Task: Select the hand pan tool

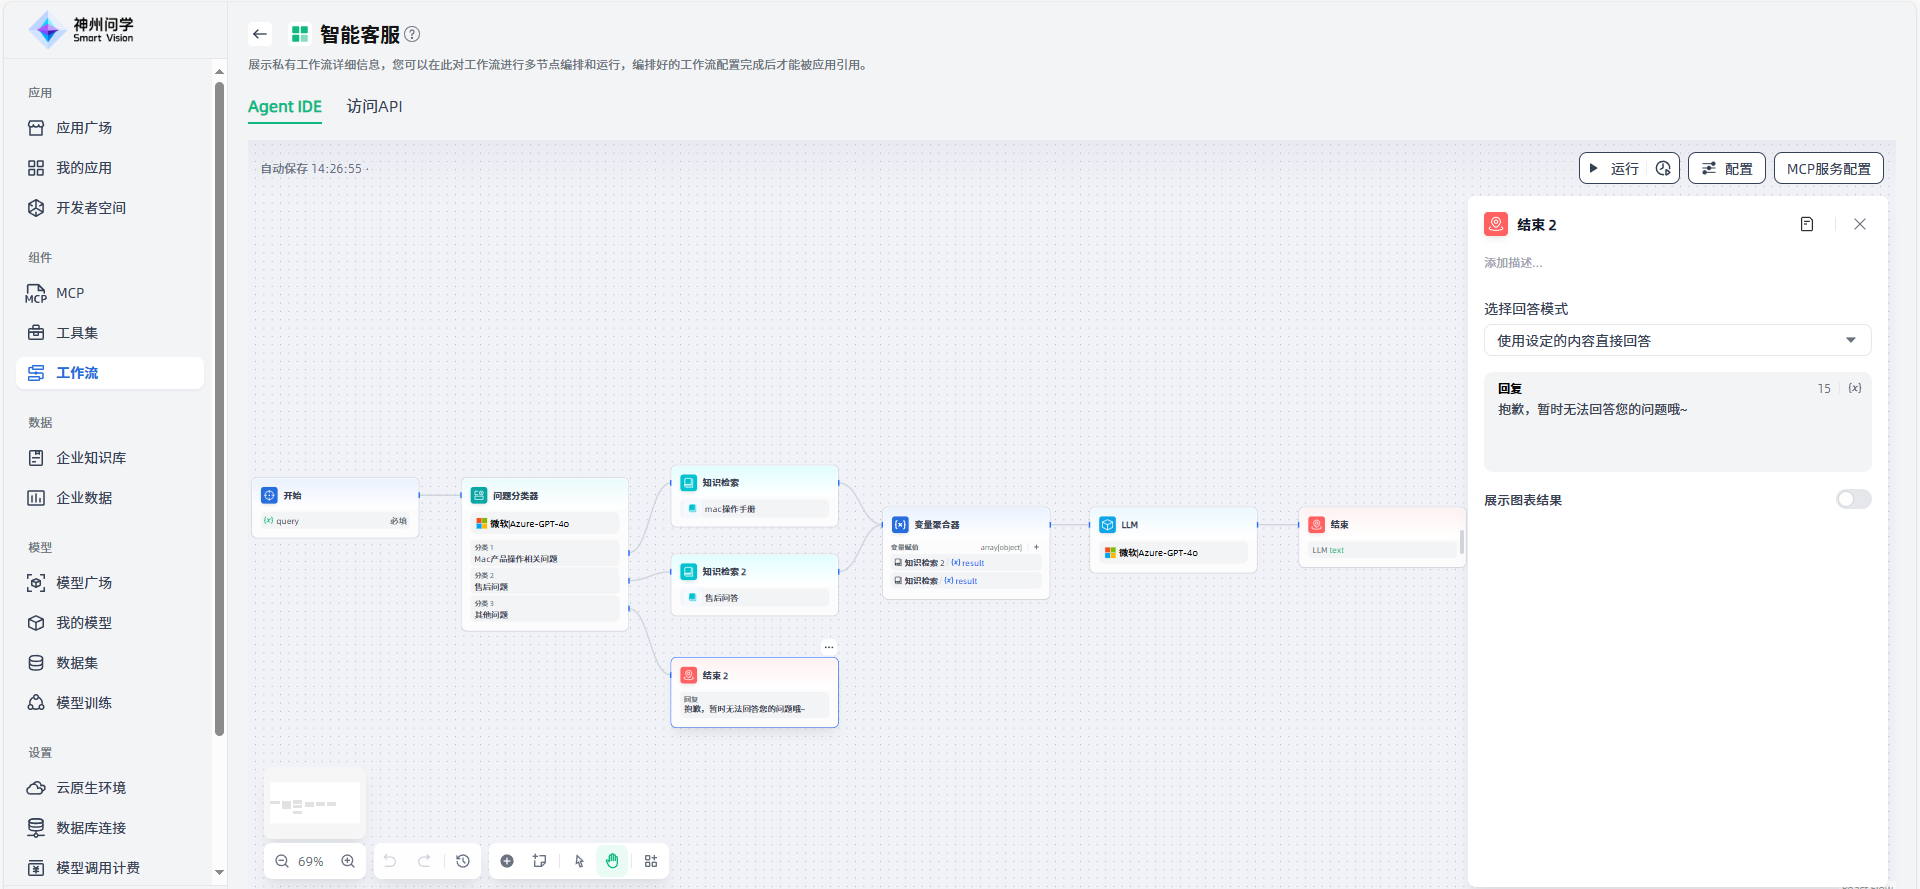Action: (612, 861)
